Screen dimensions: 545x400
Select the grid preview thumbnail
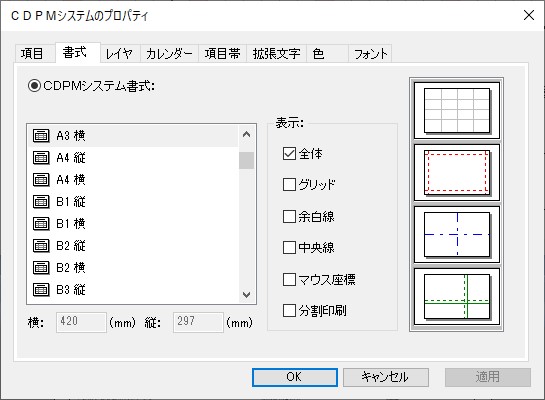(x=457, y=111)
